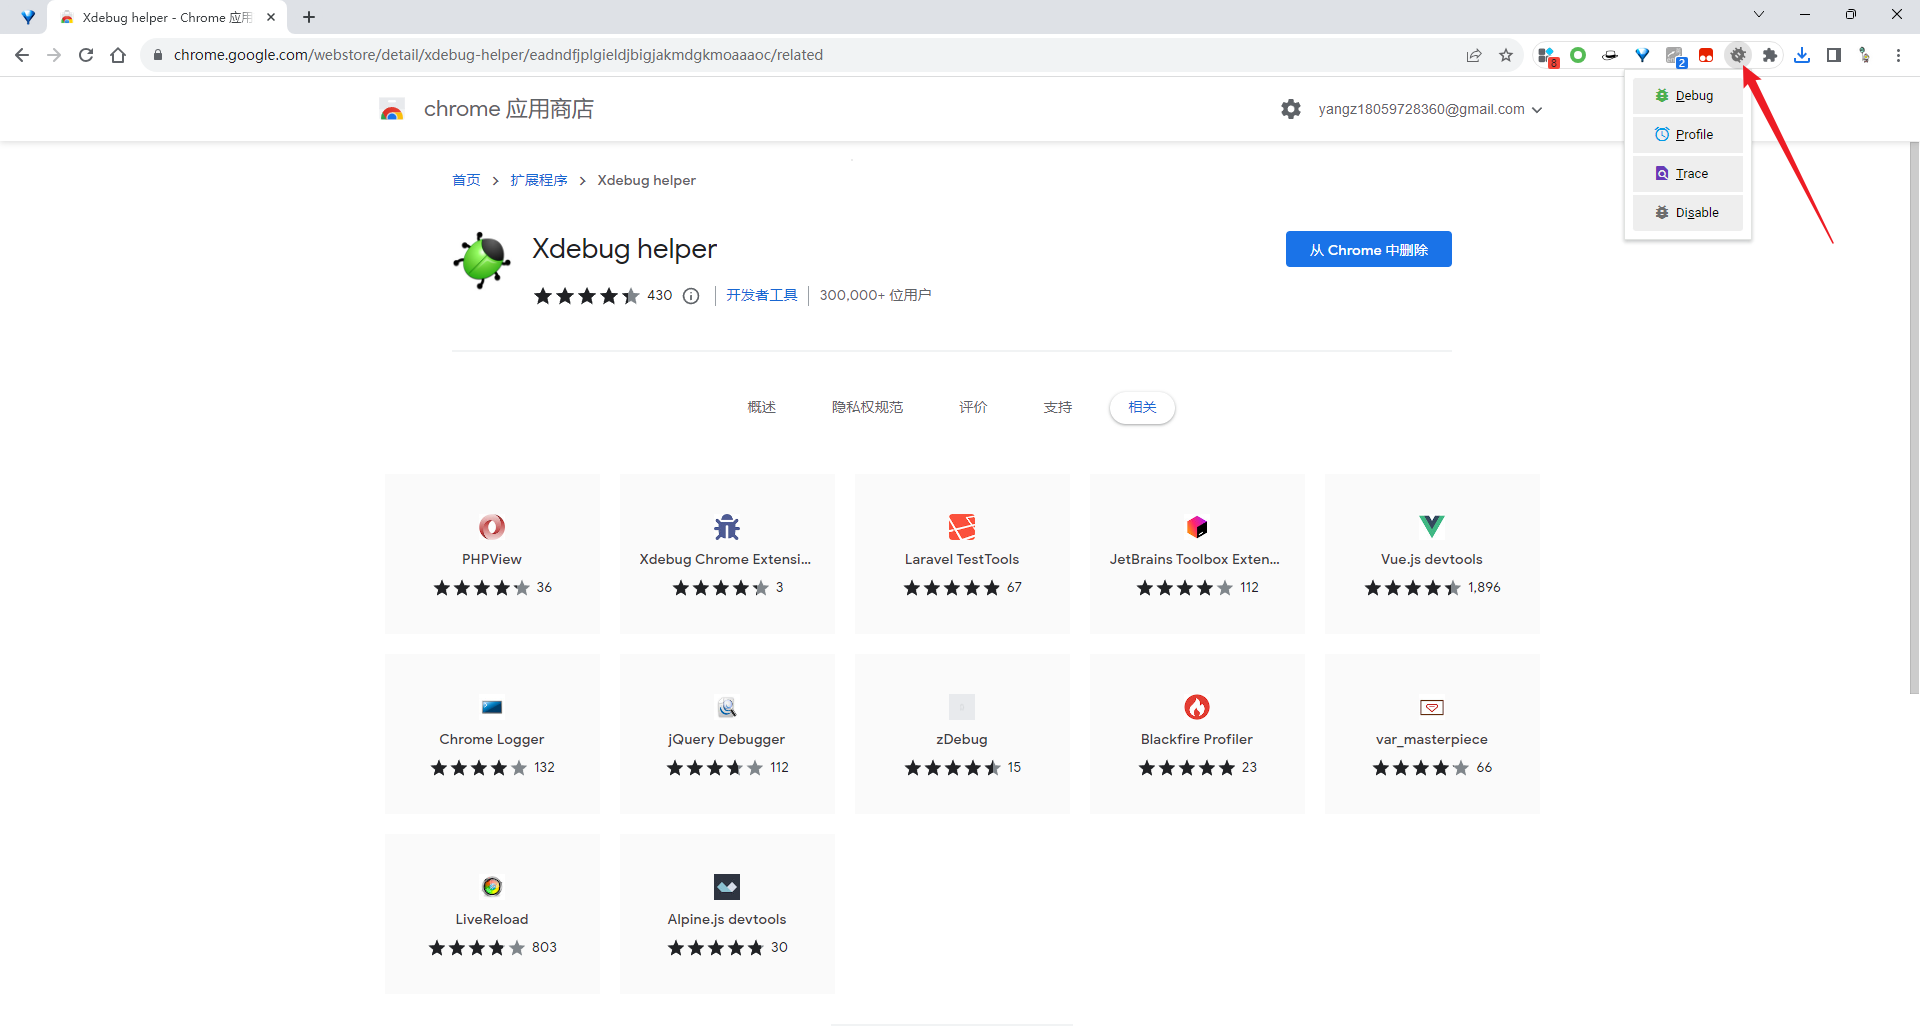Click the Xdebug helper bug icon in toolbar

pos(1738,55)
